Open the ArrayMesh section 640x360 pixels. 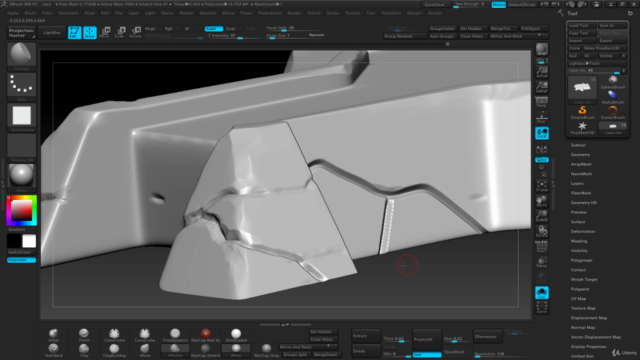581,164
